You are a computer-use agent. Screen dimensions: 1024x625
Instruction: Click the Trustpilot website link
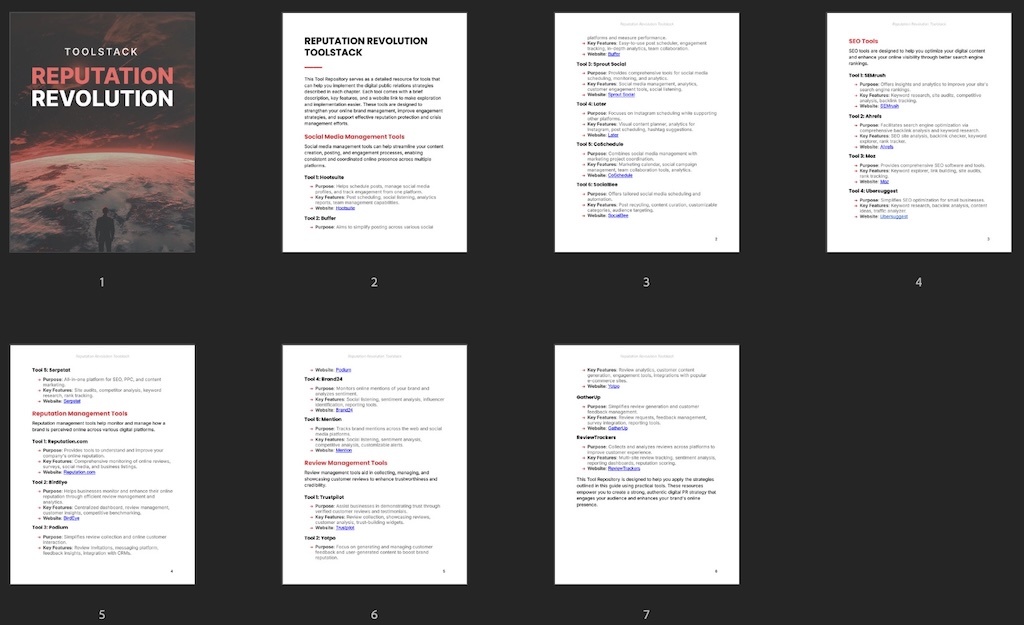click(x=345, y=527)
